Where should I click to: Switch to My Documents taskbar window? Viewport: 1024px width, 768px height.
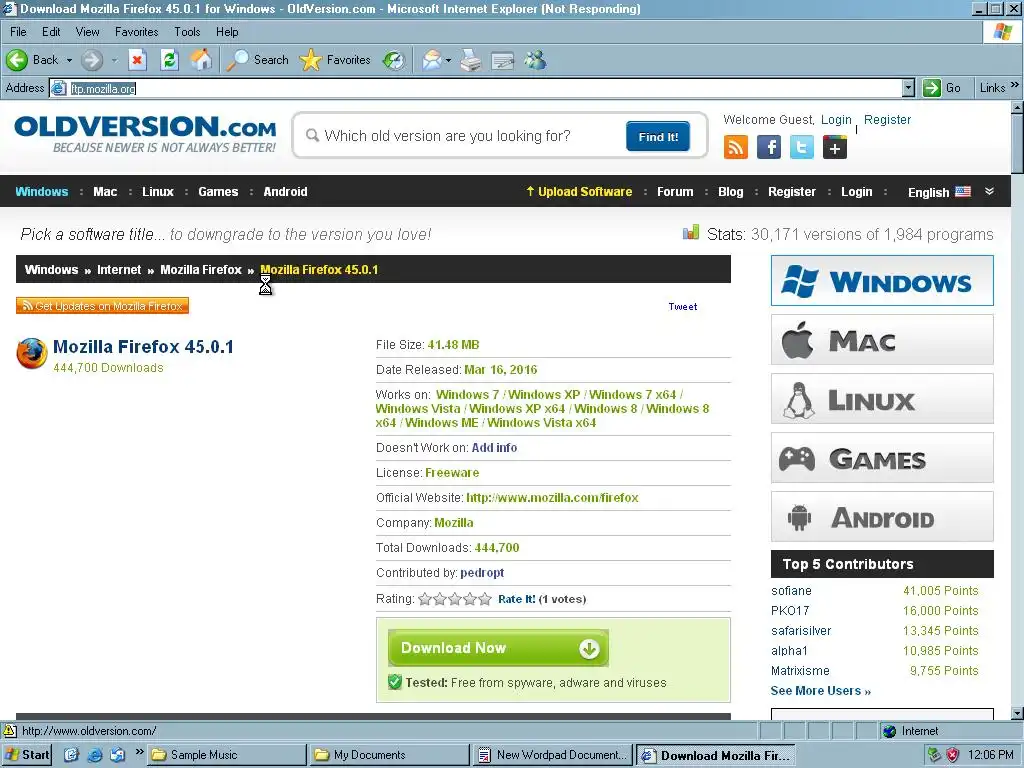click(x=390, y=755)
